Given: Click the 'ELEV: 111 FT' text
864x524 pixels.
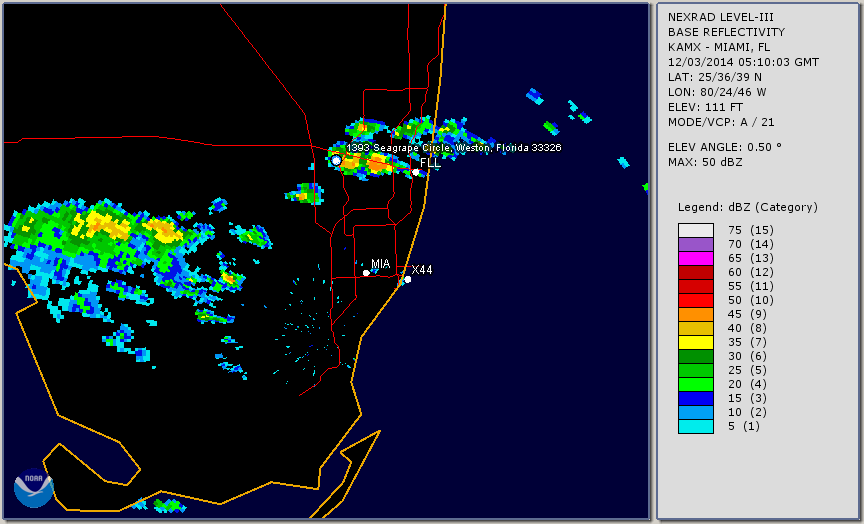Looking at the screenshot, I should (x=705, y=107).
